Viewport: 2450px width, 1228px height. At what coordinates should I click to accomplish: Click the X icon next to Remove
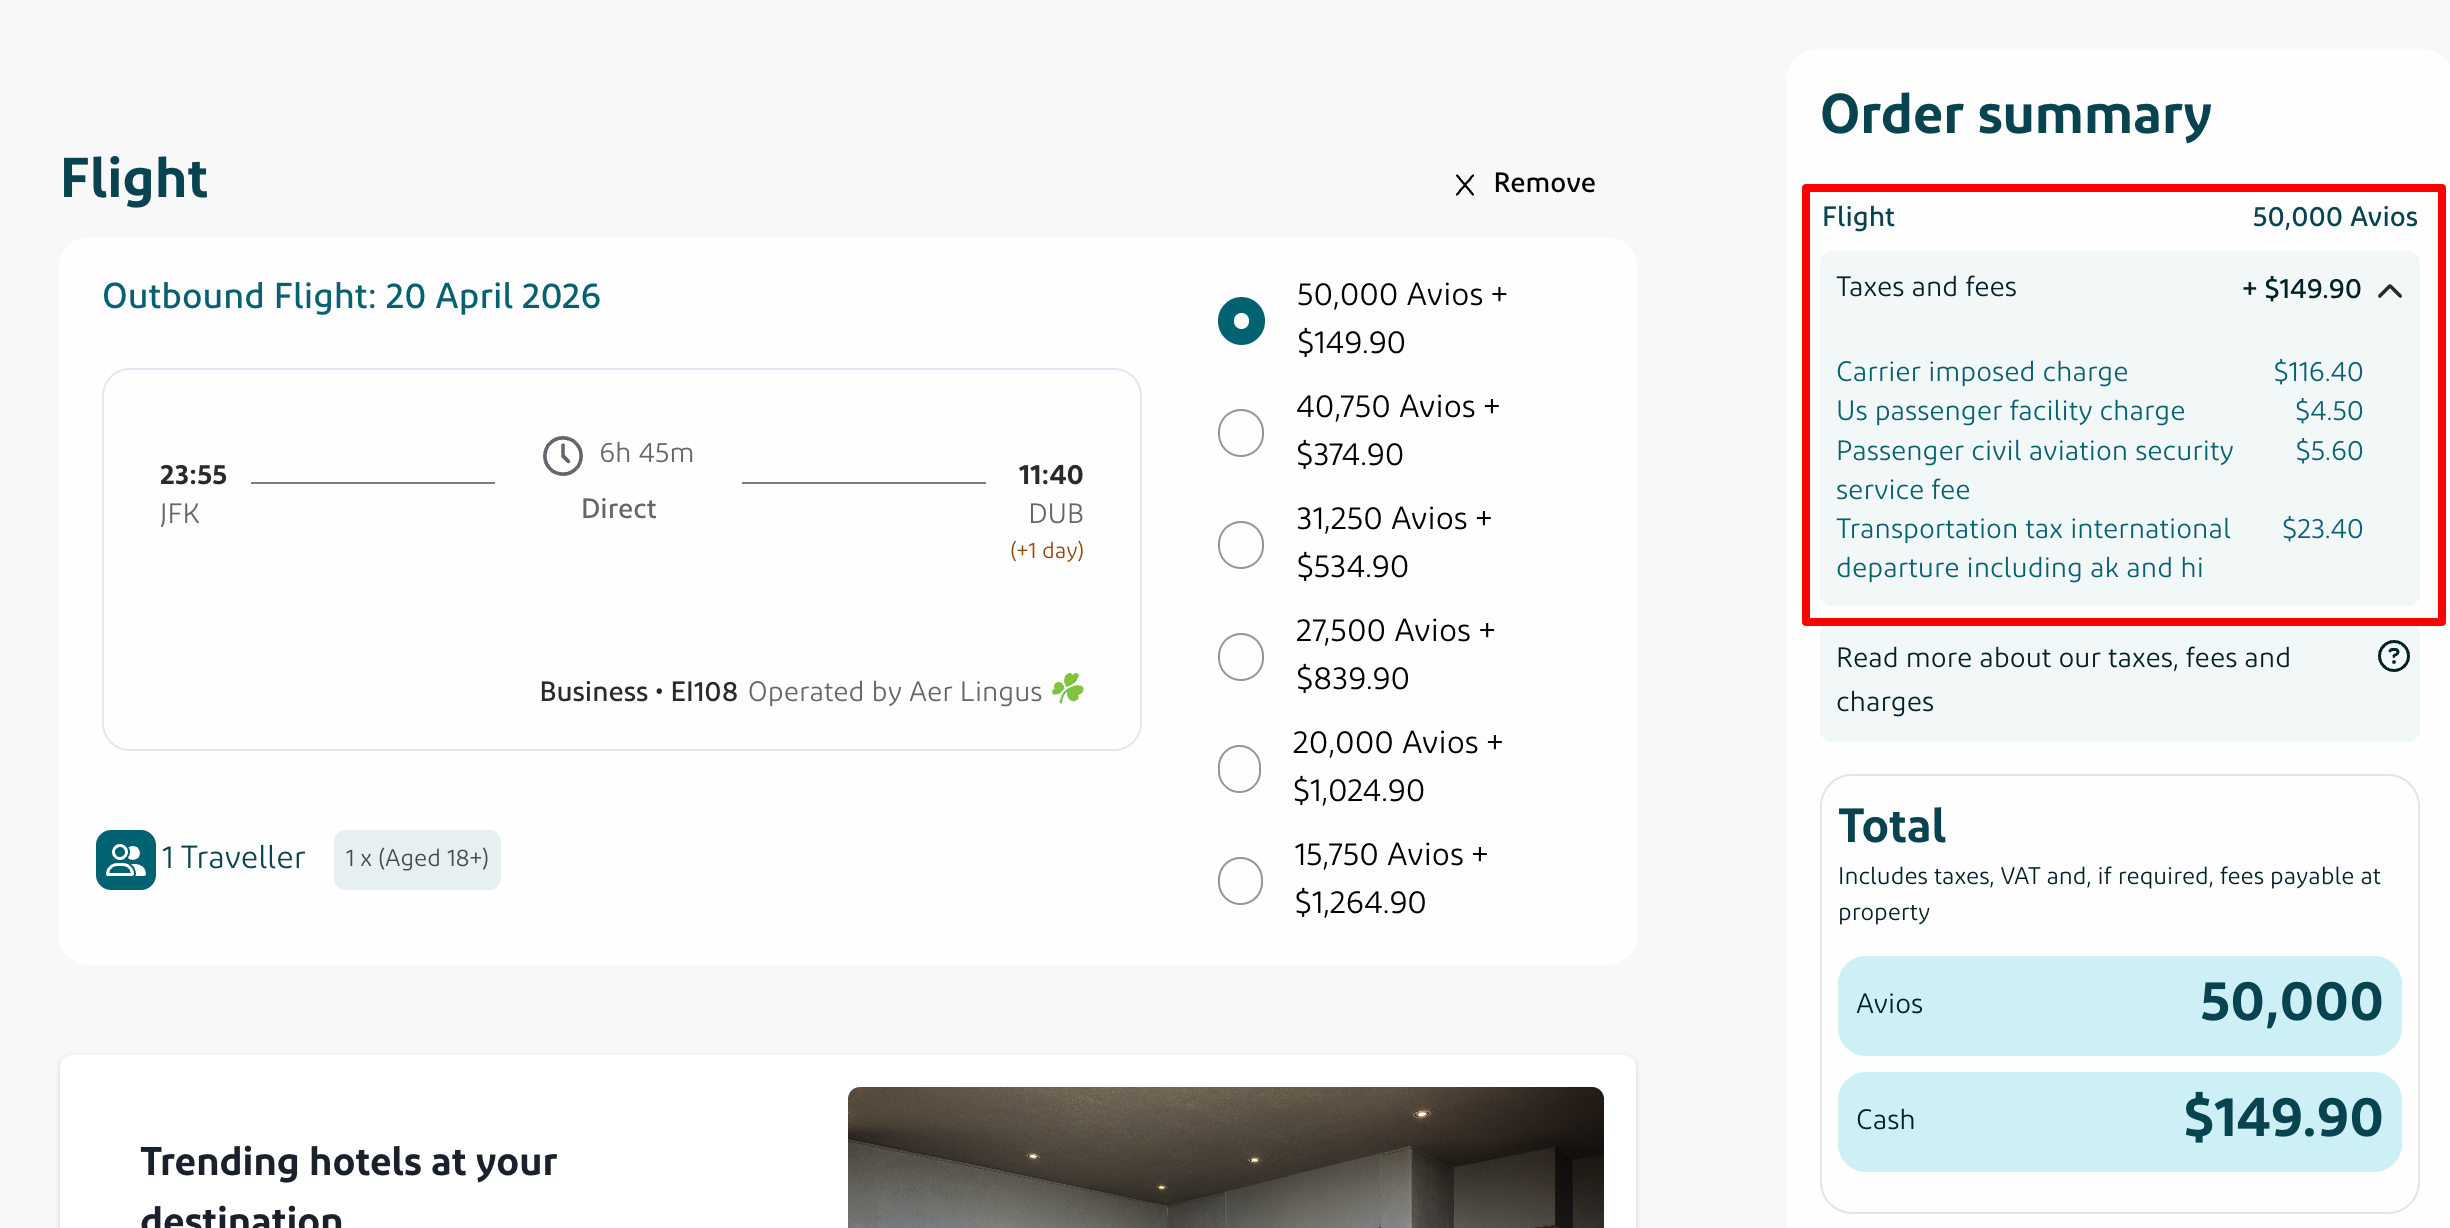[x=1464, y=184]
